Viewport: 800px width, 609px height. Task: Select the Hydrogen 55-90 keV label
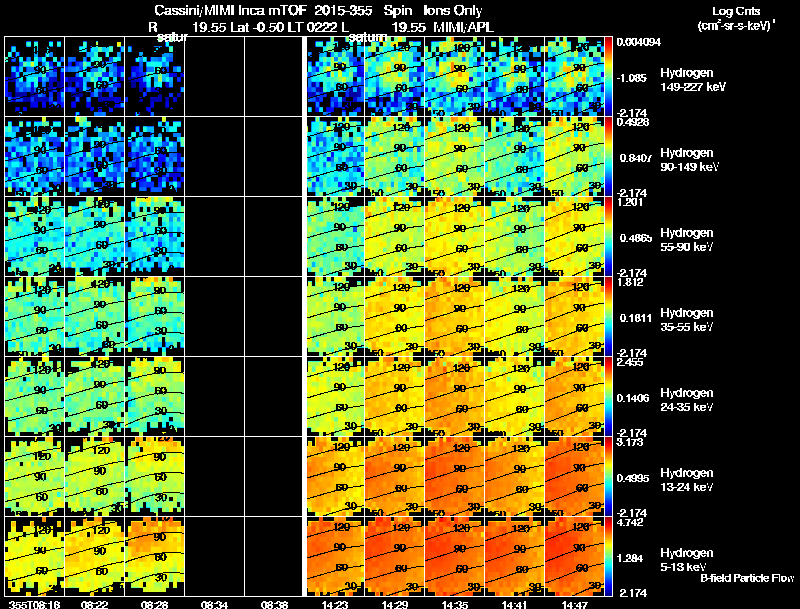687,240
